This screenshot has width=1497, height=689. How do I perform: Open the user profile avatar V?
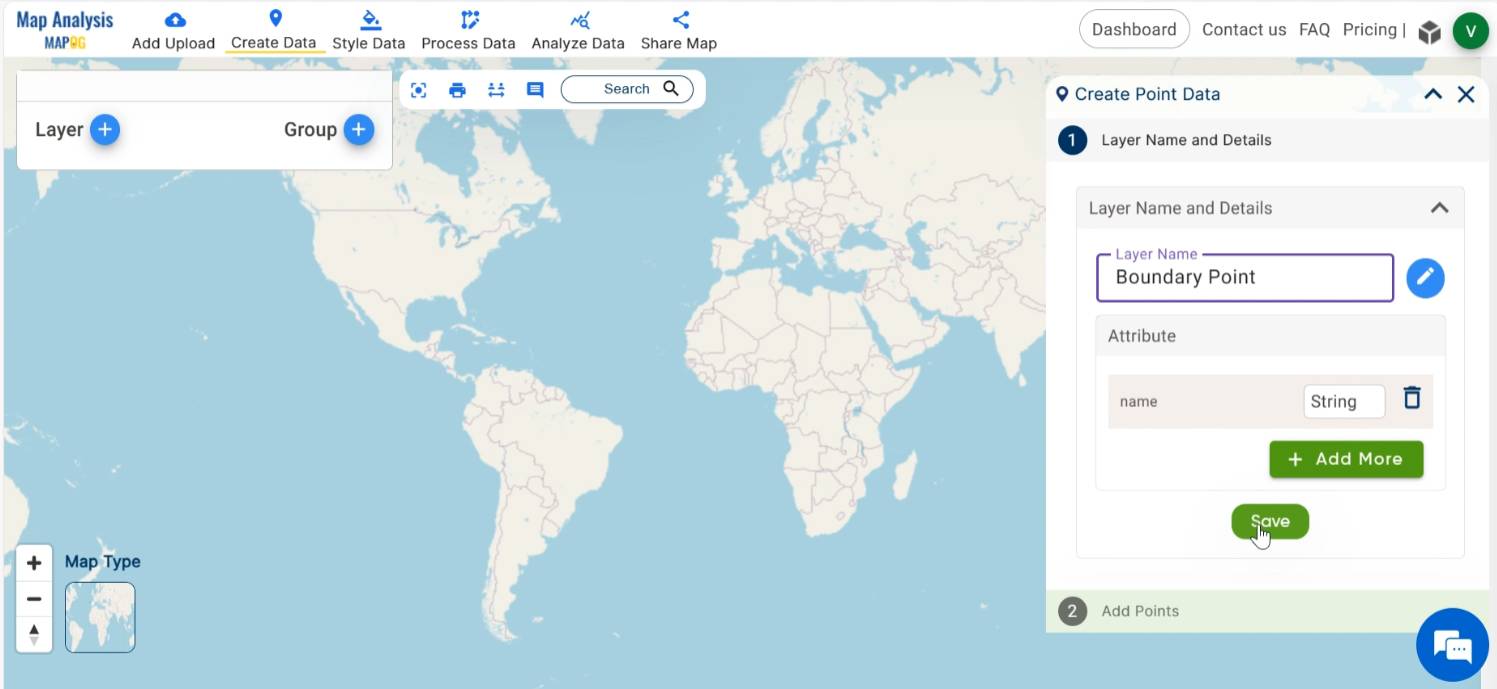pyautogui.click(x=1471, y=31)
